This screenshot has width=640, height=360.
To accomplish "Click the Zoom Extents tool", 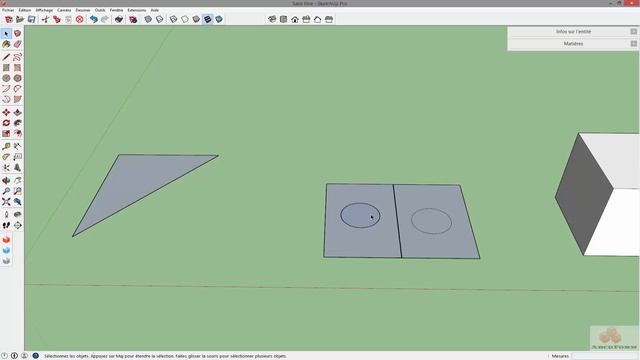I will (6, 202).
